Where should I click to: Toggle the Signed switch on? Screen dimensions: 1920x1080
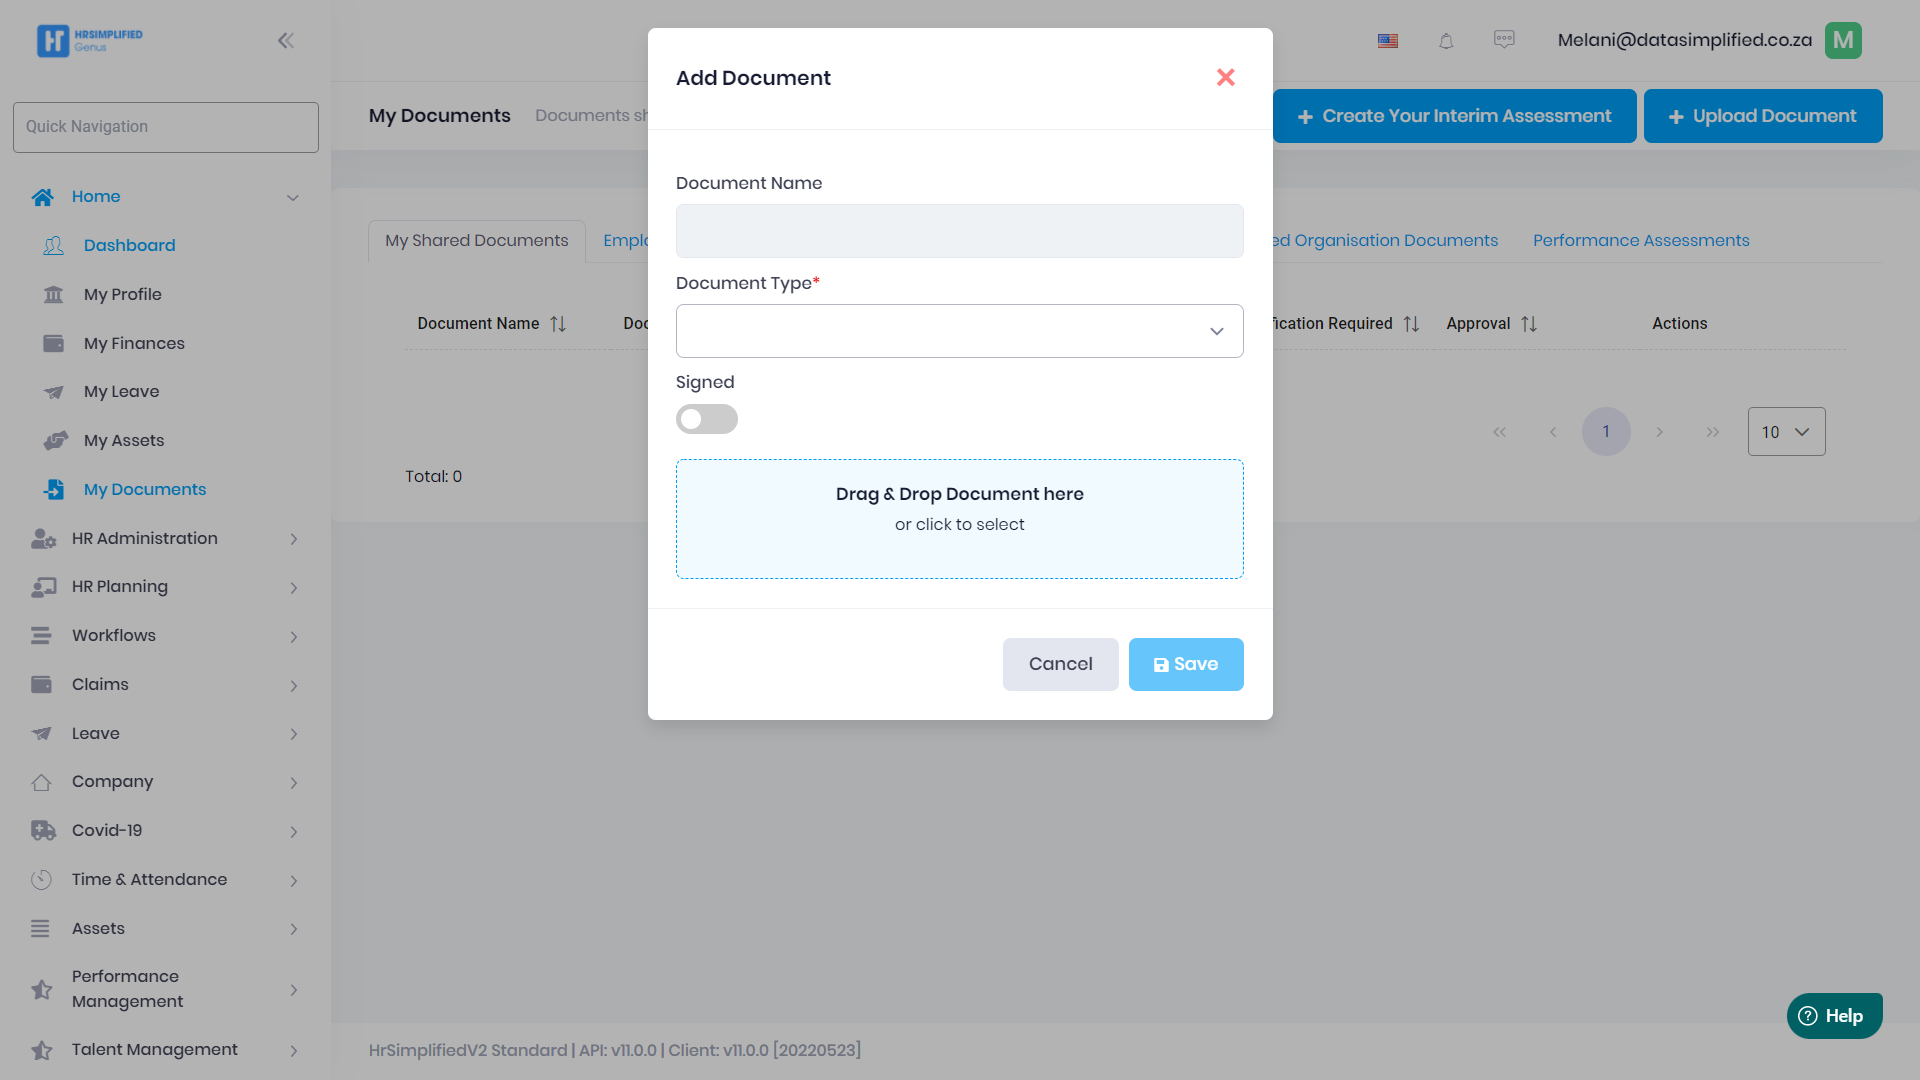[706, 419]
